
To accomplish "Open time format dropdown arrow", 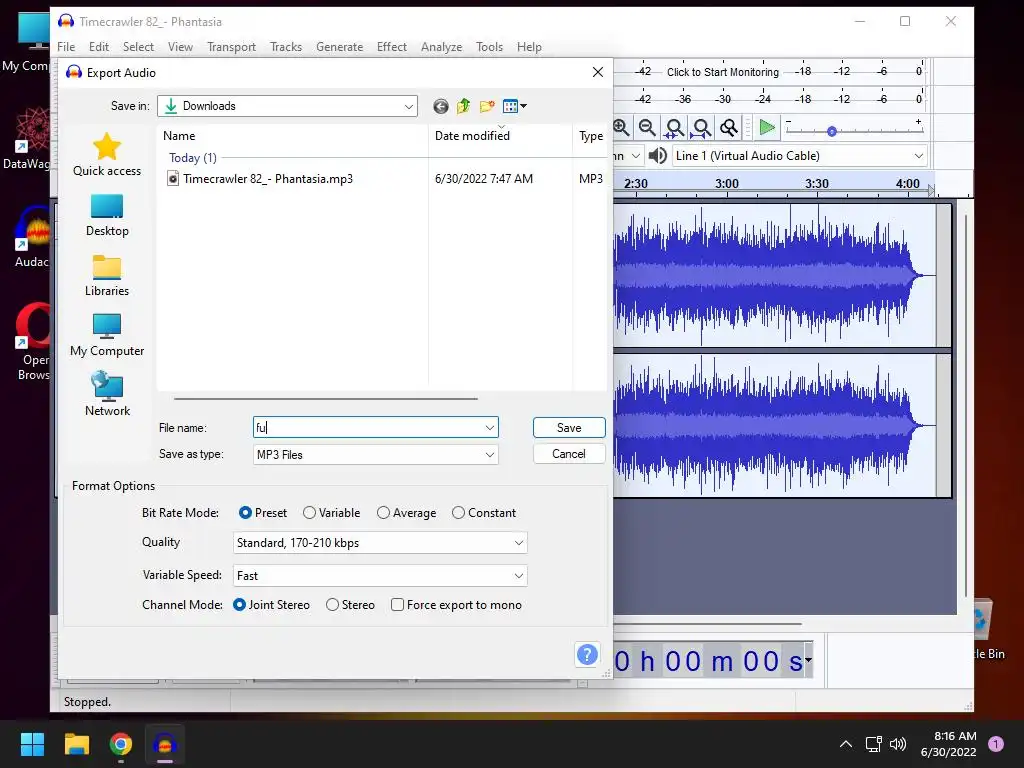I will click(x=808, y=660).
